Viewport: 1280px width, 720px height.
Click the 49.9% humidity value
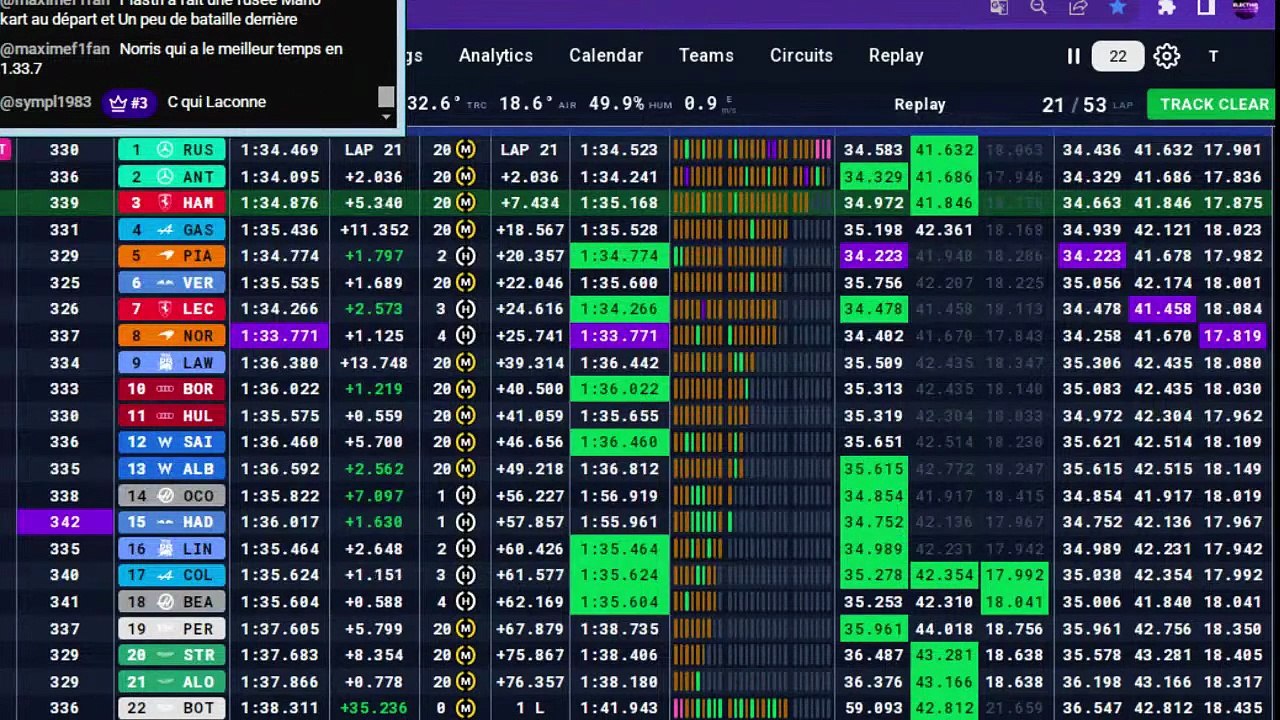pyautogui.click(x=616, y=104)
